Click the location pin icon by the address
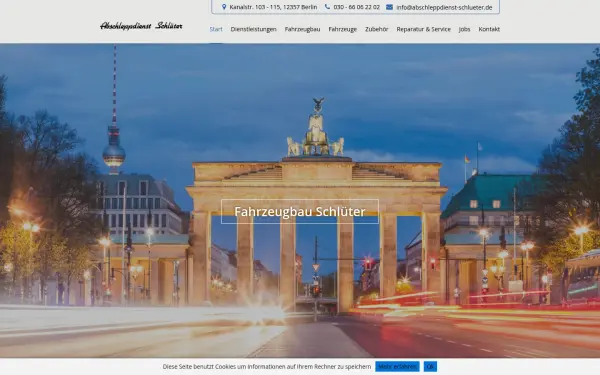The height and width of the screenshot is (375, 600). point(224,7)
